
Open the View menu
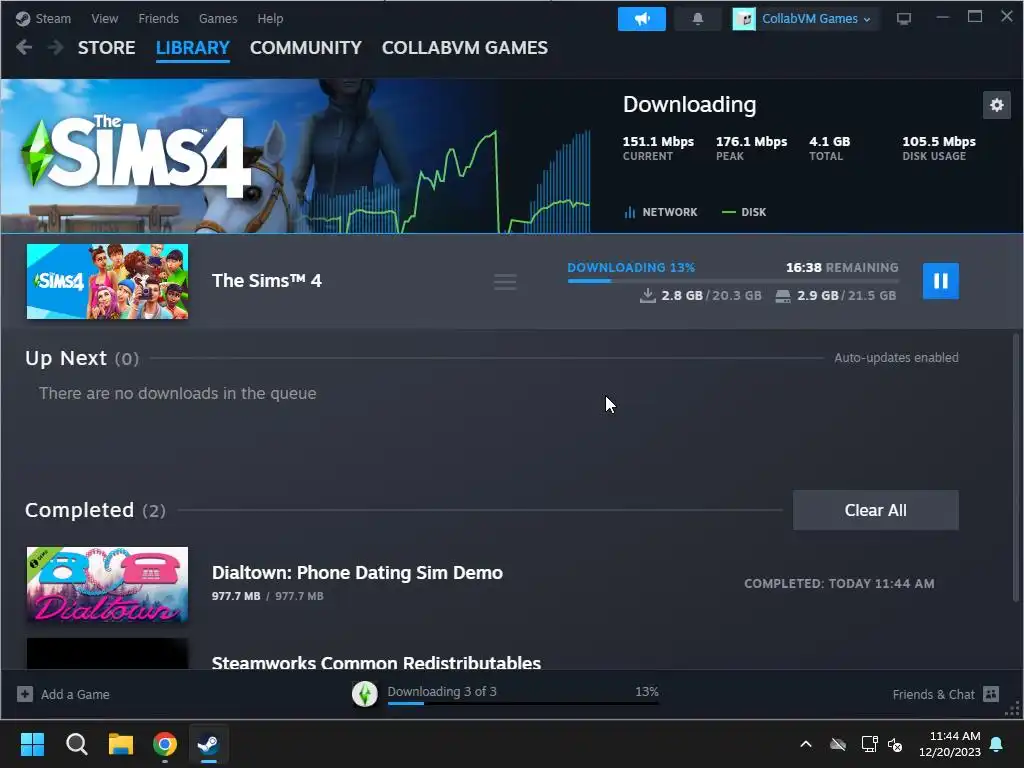(x=104, y=18)
